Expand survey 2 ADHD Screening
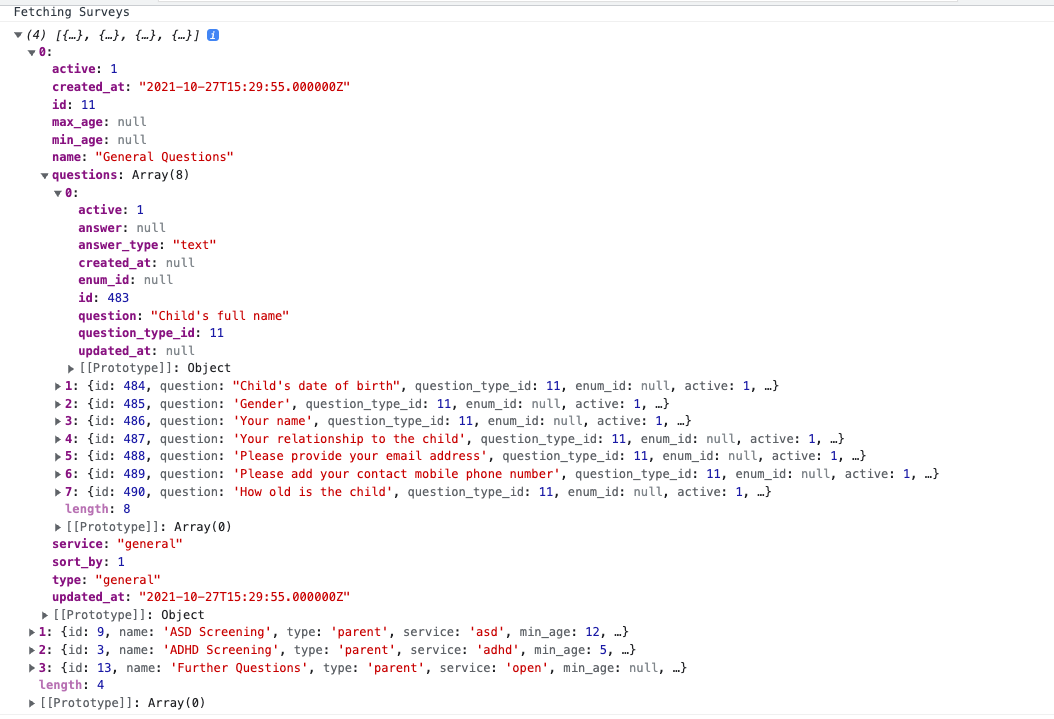The image size is (1054, 719). click(32, 650)
